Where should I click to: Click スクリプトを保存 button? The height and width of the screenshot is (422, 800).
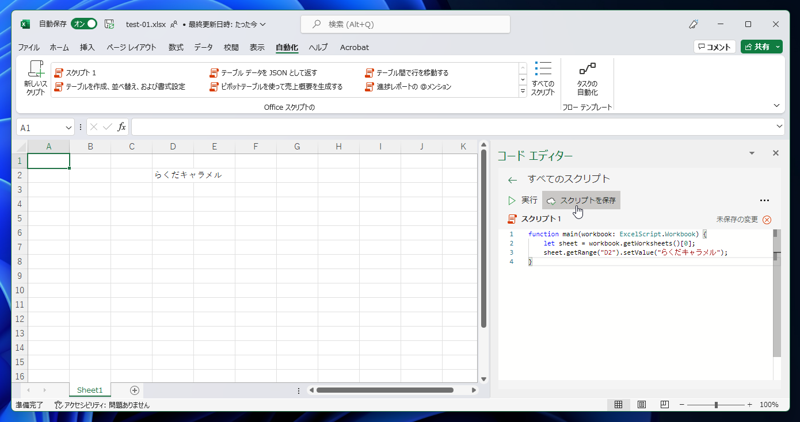pyautogui.click(x=581, y=201)
